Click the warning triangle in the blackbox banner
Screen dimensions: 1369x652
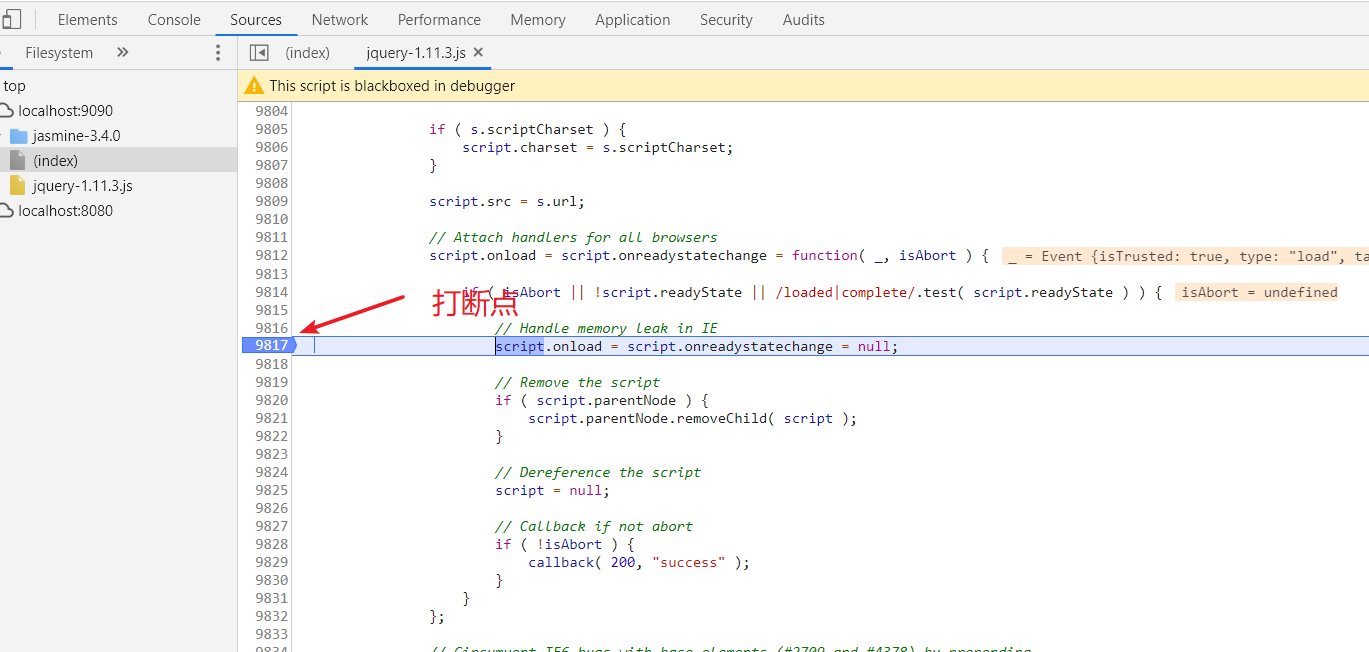(253, 85)
